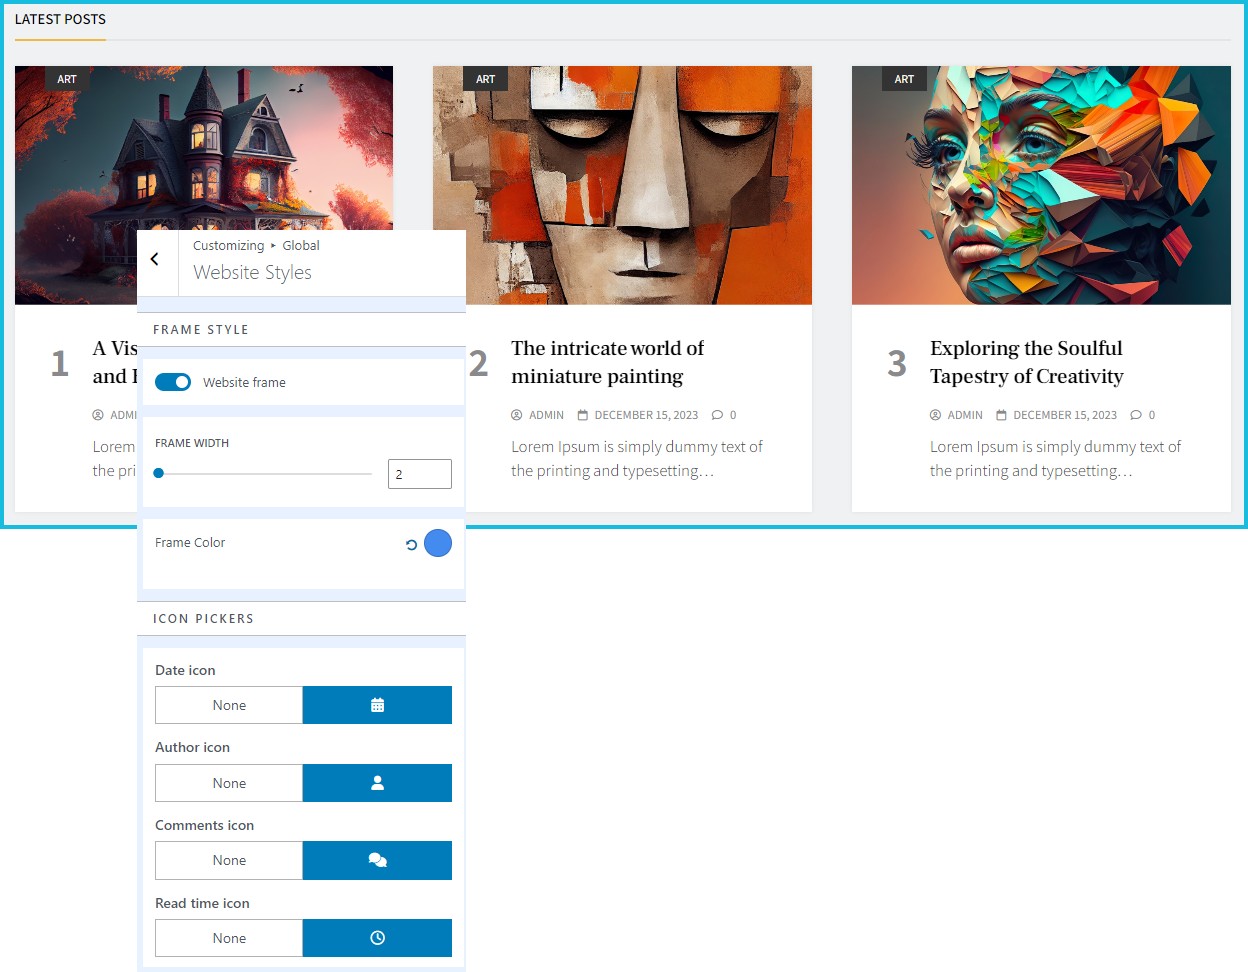Set Author icon to None
This screenshot has height=972, width=1248.
click(x=229, y=783)
